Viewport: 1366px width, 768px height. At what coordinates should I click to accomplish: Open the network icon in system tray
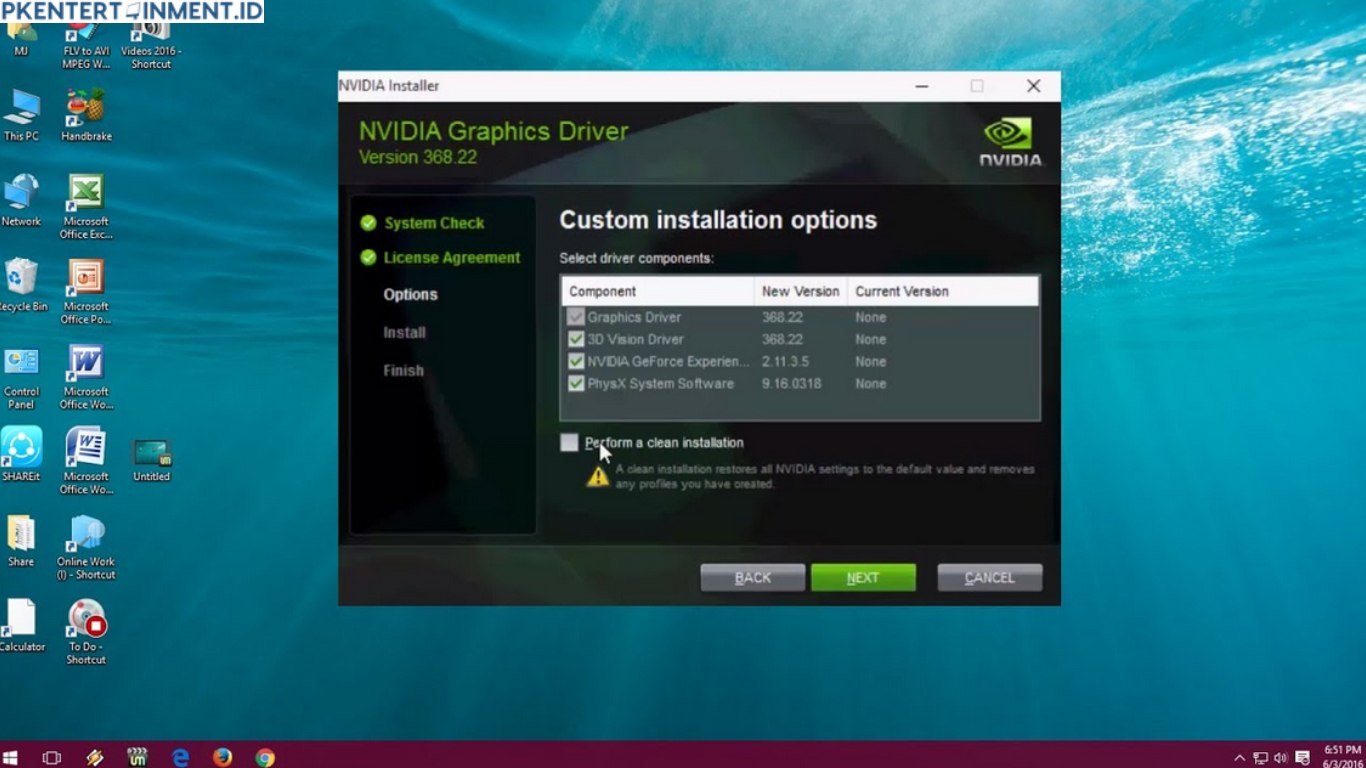[x=1260, y=758]
